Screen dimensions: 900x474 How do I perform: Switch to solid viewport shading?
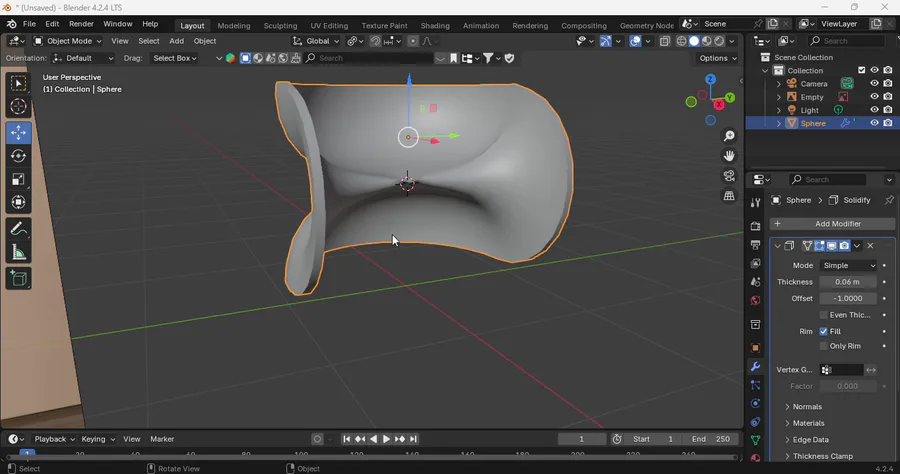[x=694, y=41]
